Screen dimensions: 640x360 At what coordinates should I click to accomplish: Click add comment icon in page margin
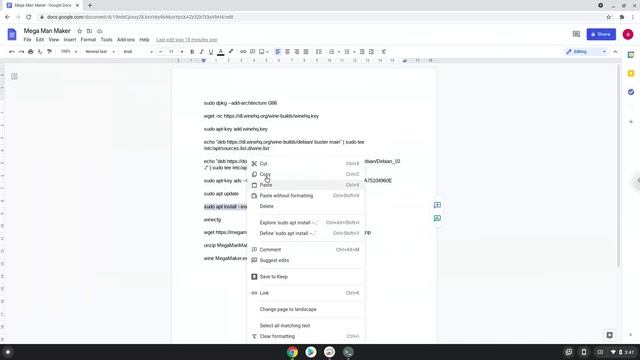click(x=437, y=205)
